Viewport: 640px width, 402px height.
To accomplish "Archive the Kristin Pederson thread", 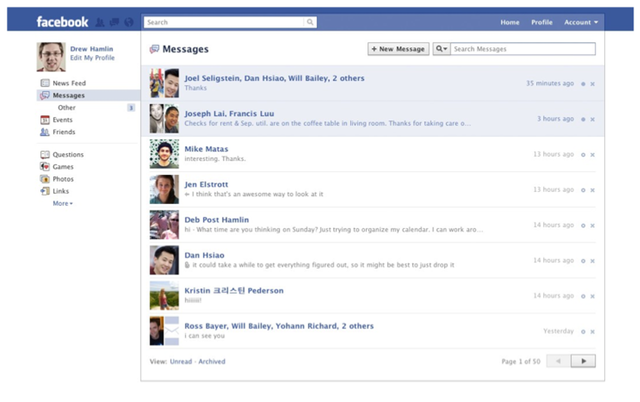I will tap(593, 297).
